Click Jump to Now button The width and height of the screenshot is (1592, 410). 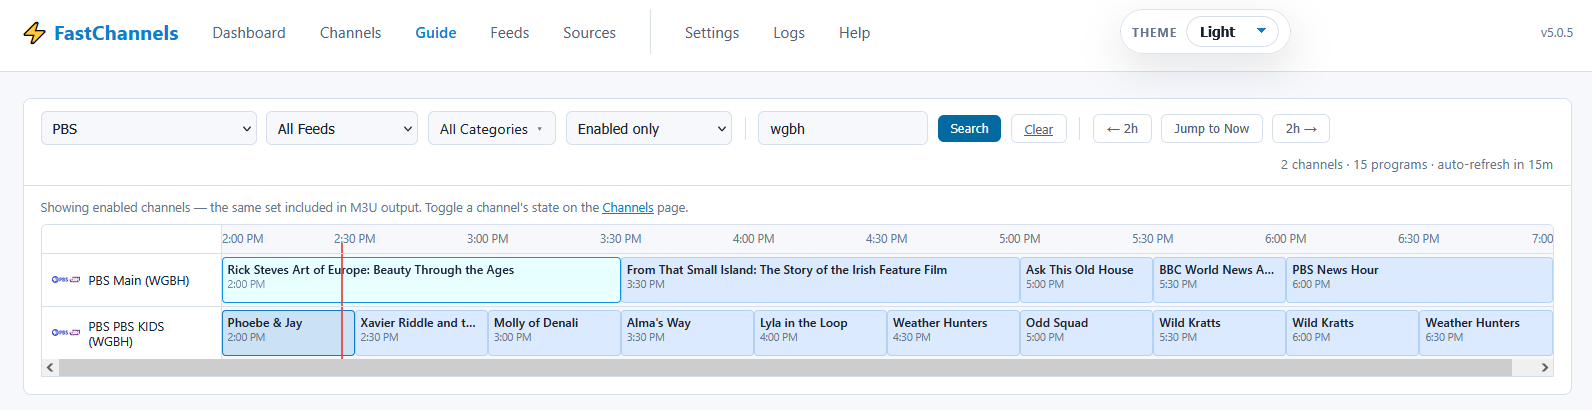pyautogui.click(x=1211, y=128)
